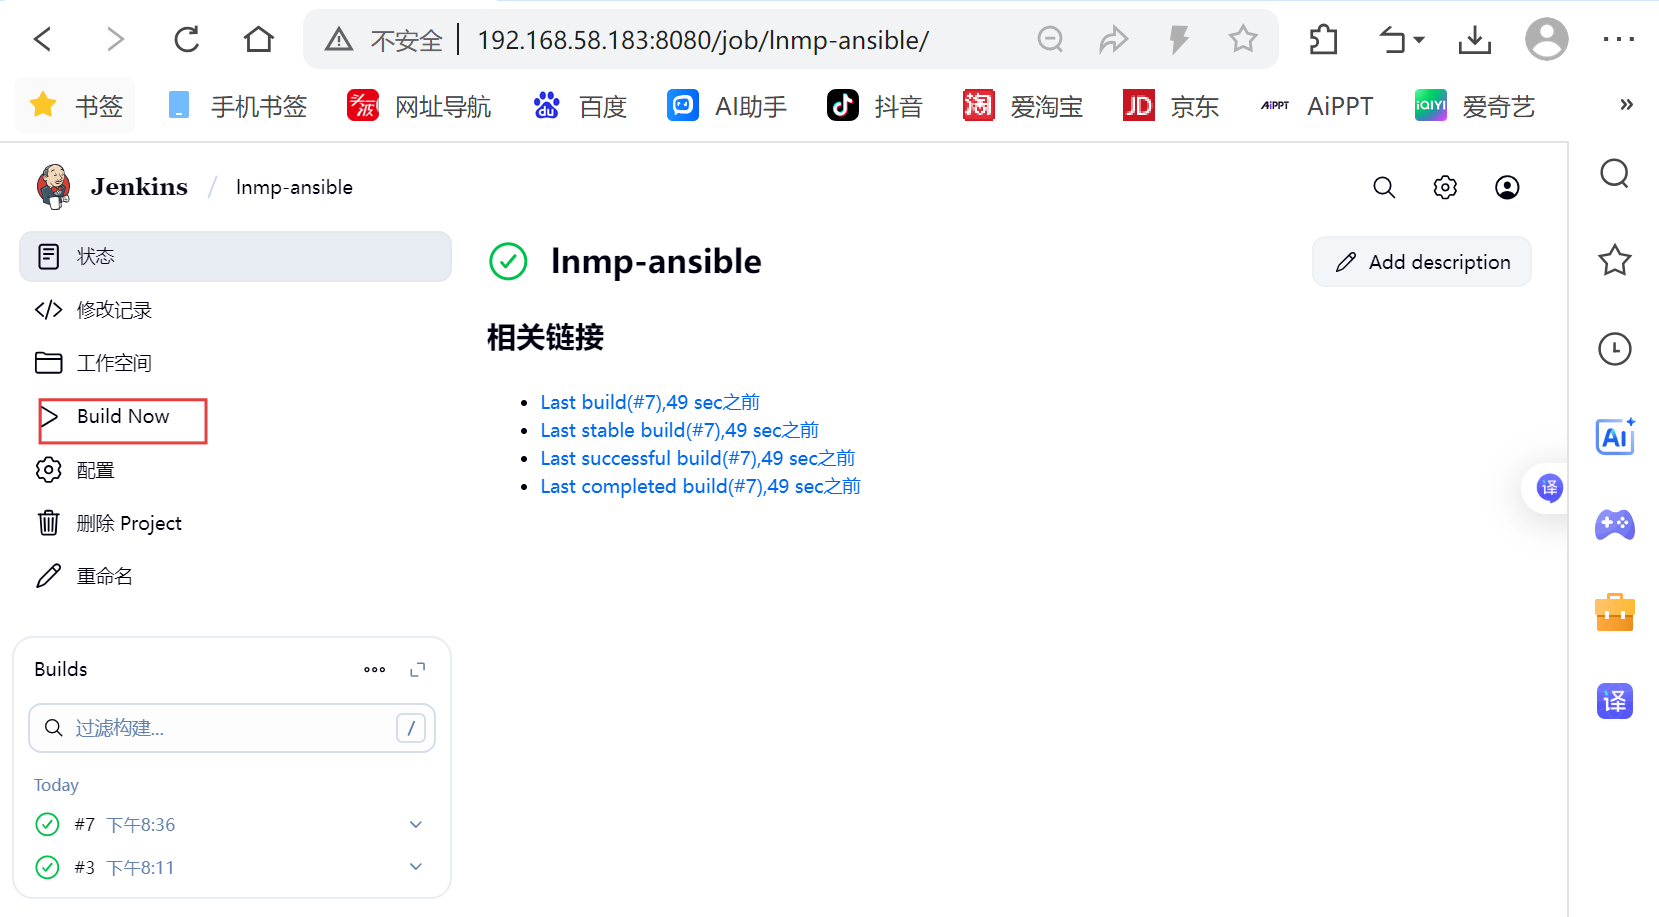Click Build Now in the sidebar
Image resolution: width=1659 pixels, height=917 pixels.
122,417
